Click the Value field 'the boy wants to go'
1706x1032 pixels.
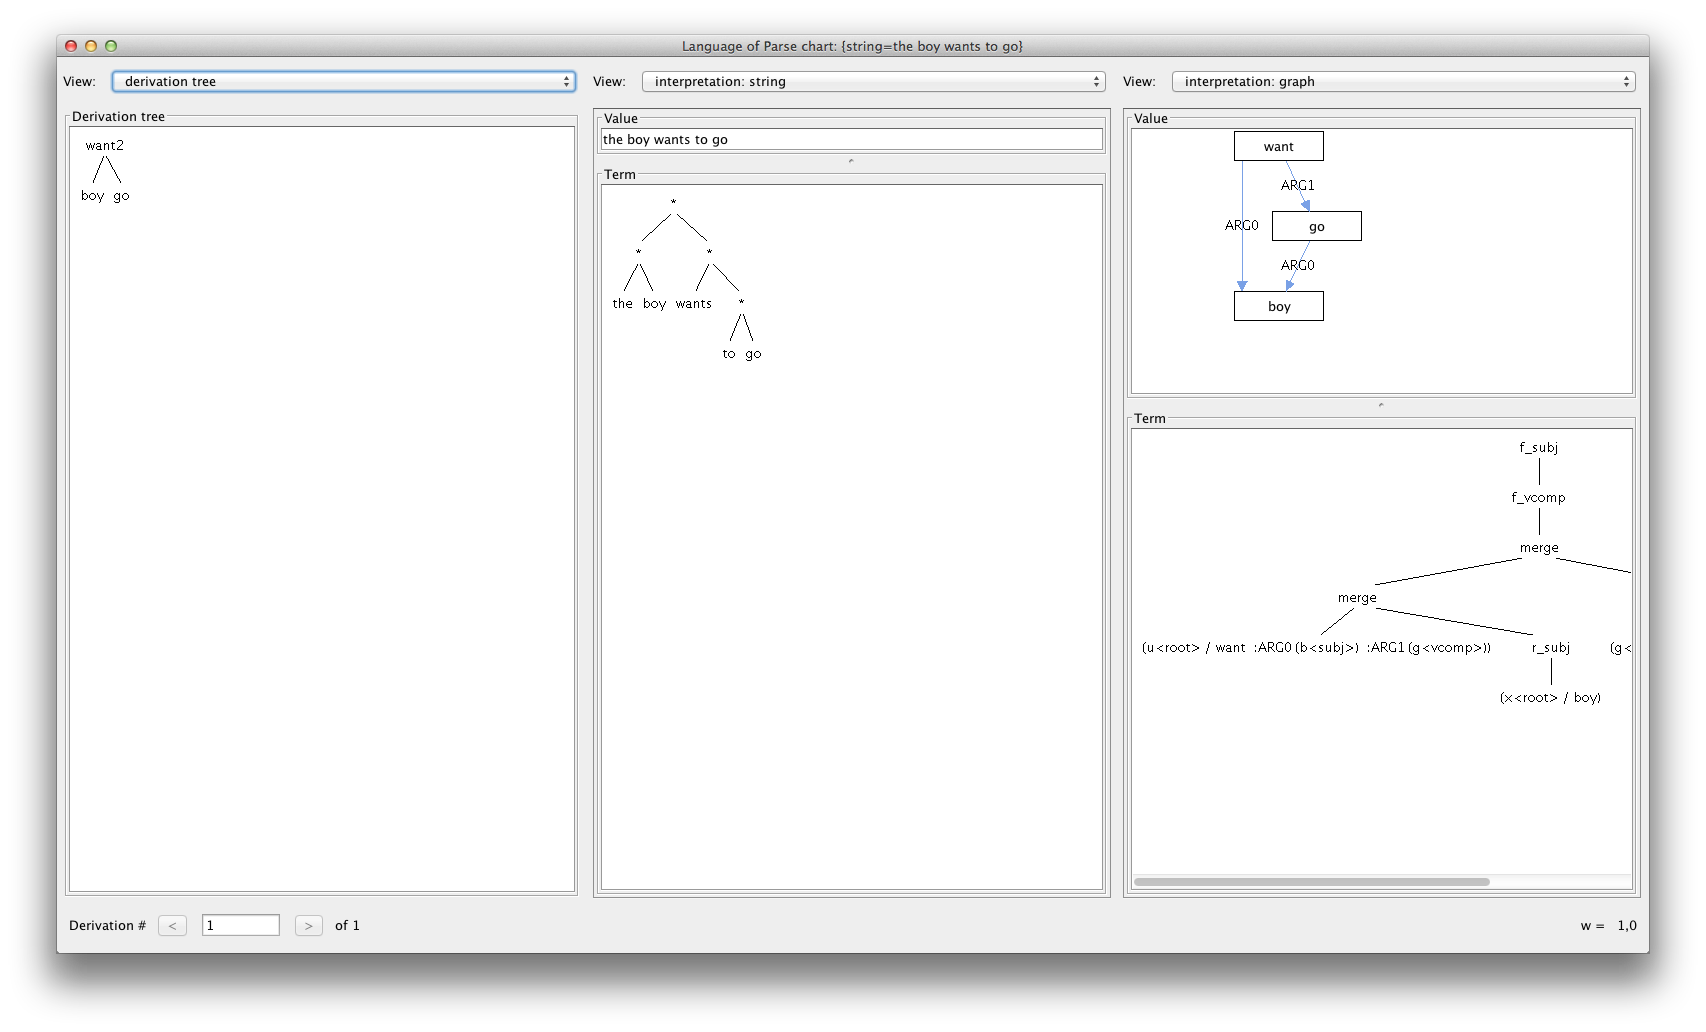pyautogui.click(x=851, y=139)
